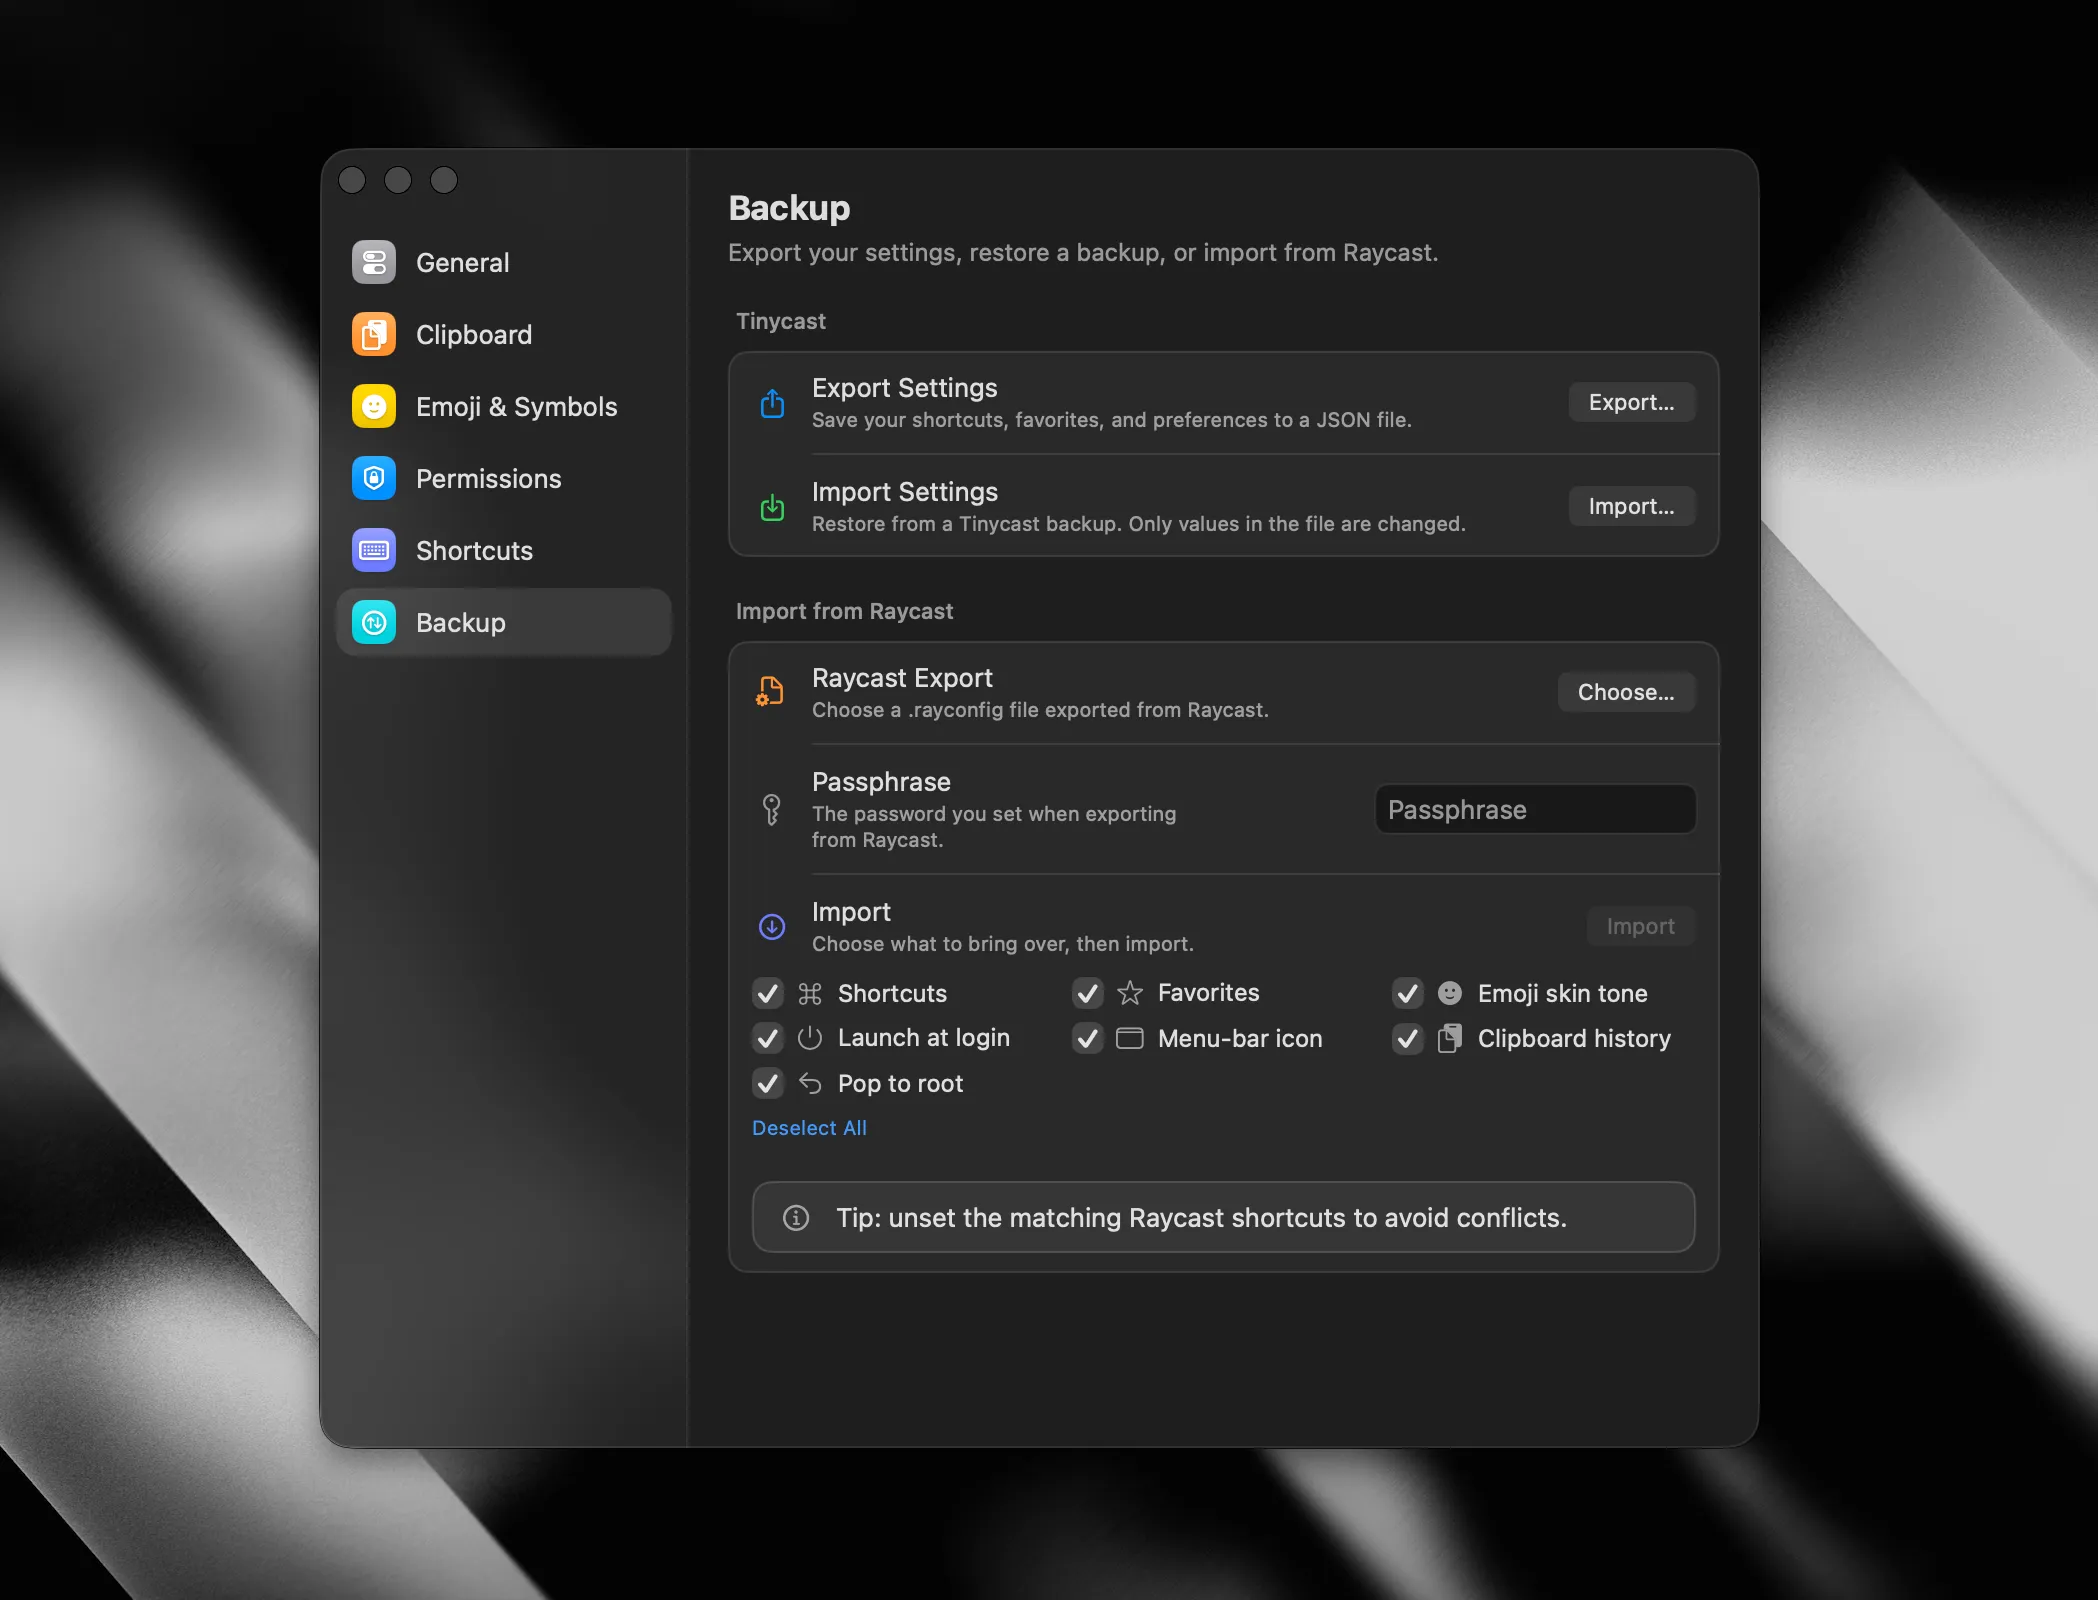
Task: Click the command-key icon beside Shortcuts
Action: pos(810,994)
